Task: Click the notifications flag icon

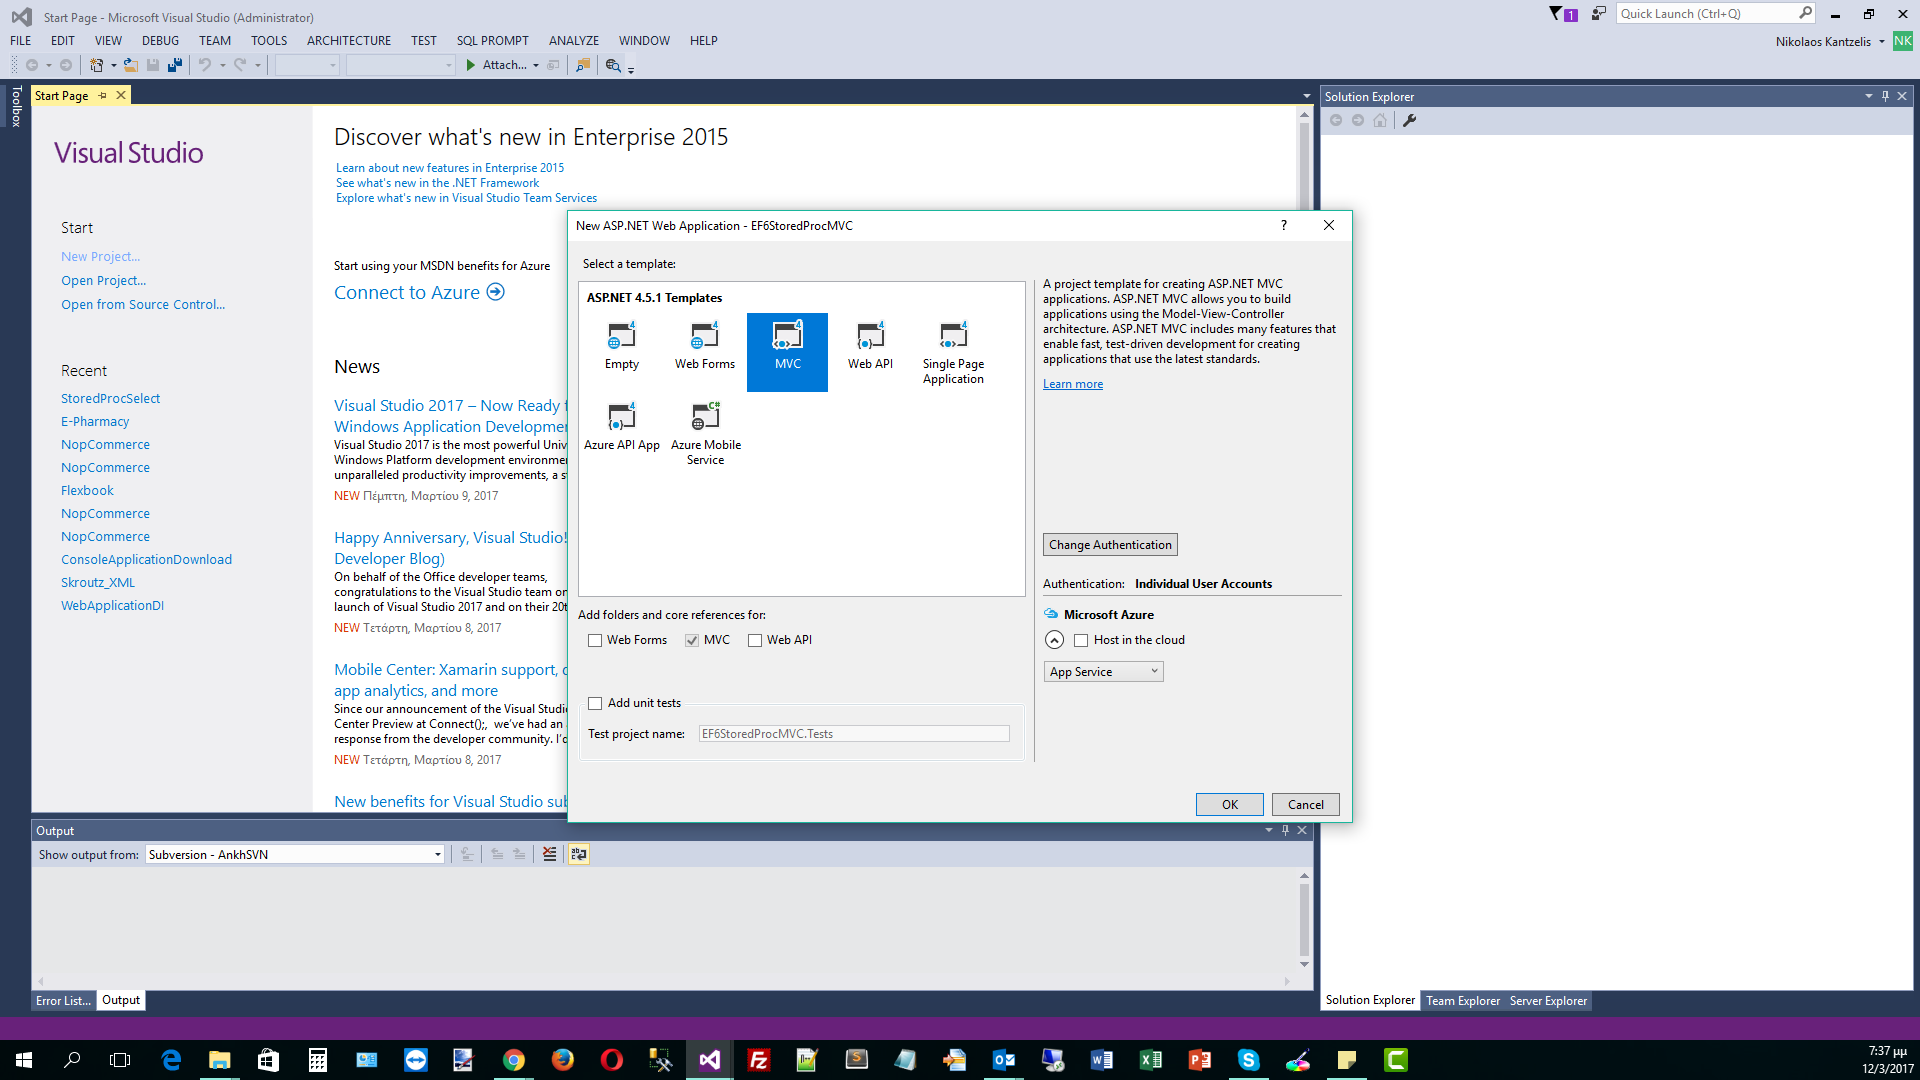Action: (x=1562, y=14)
